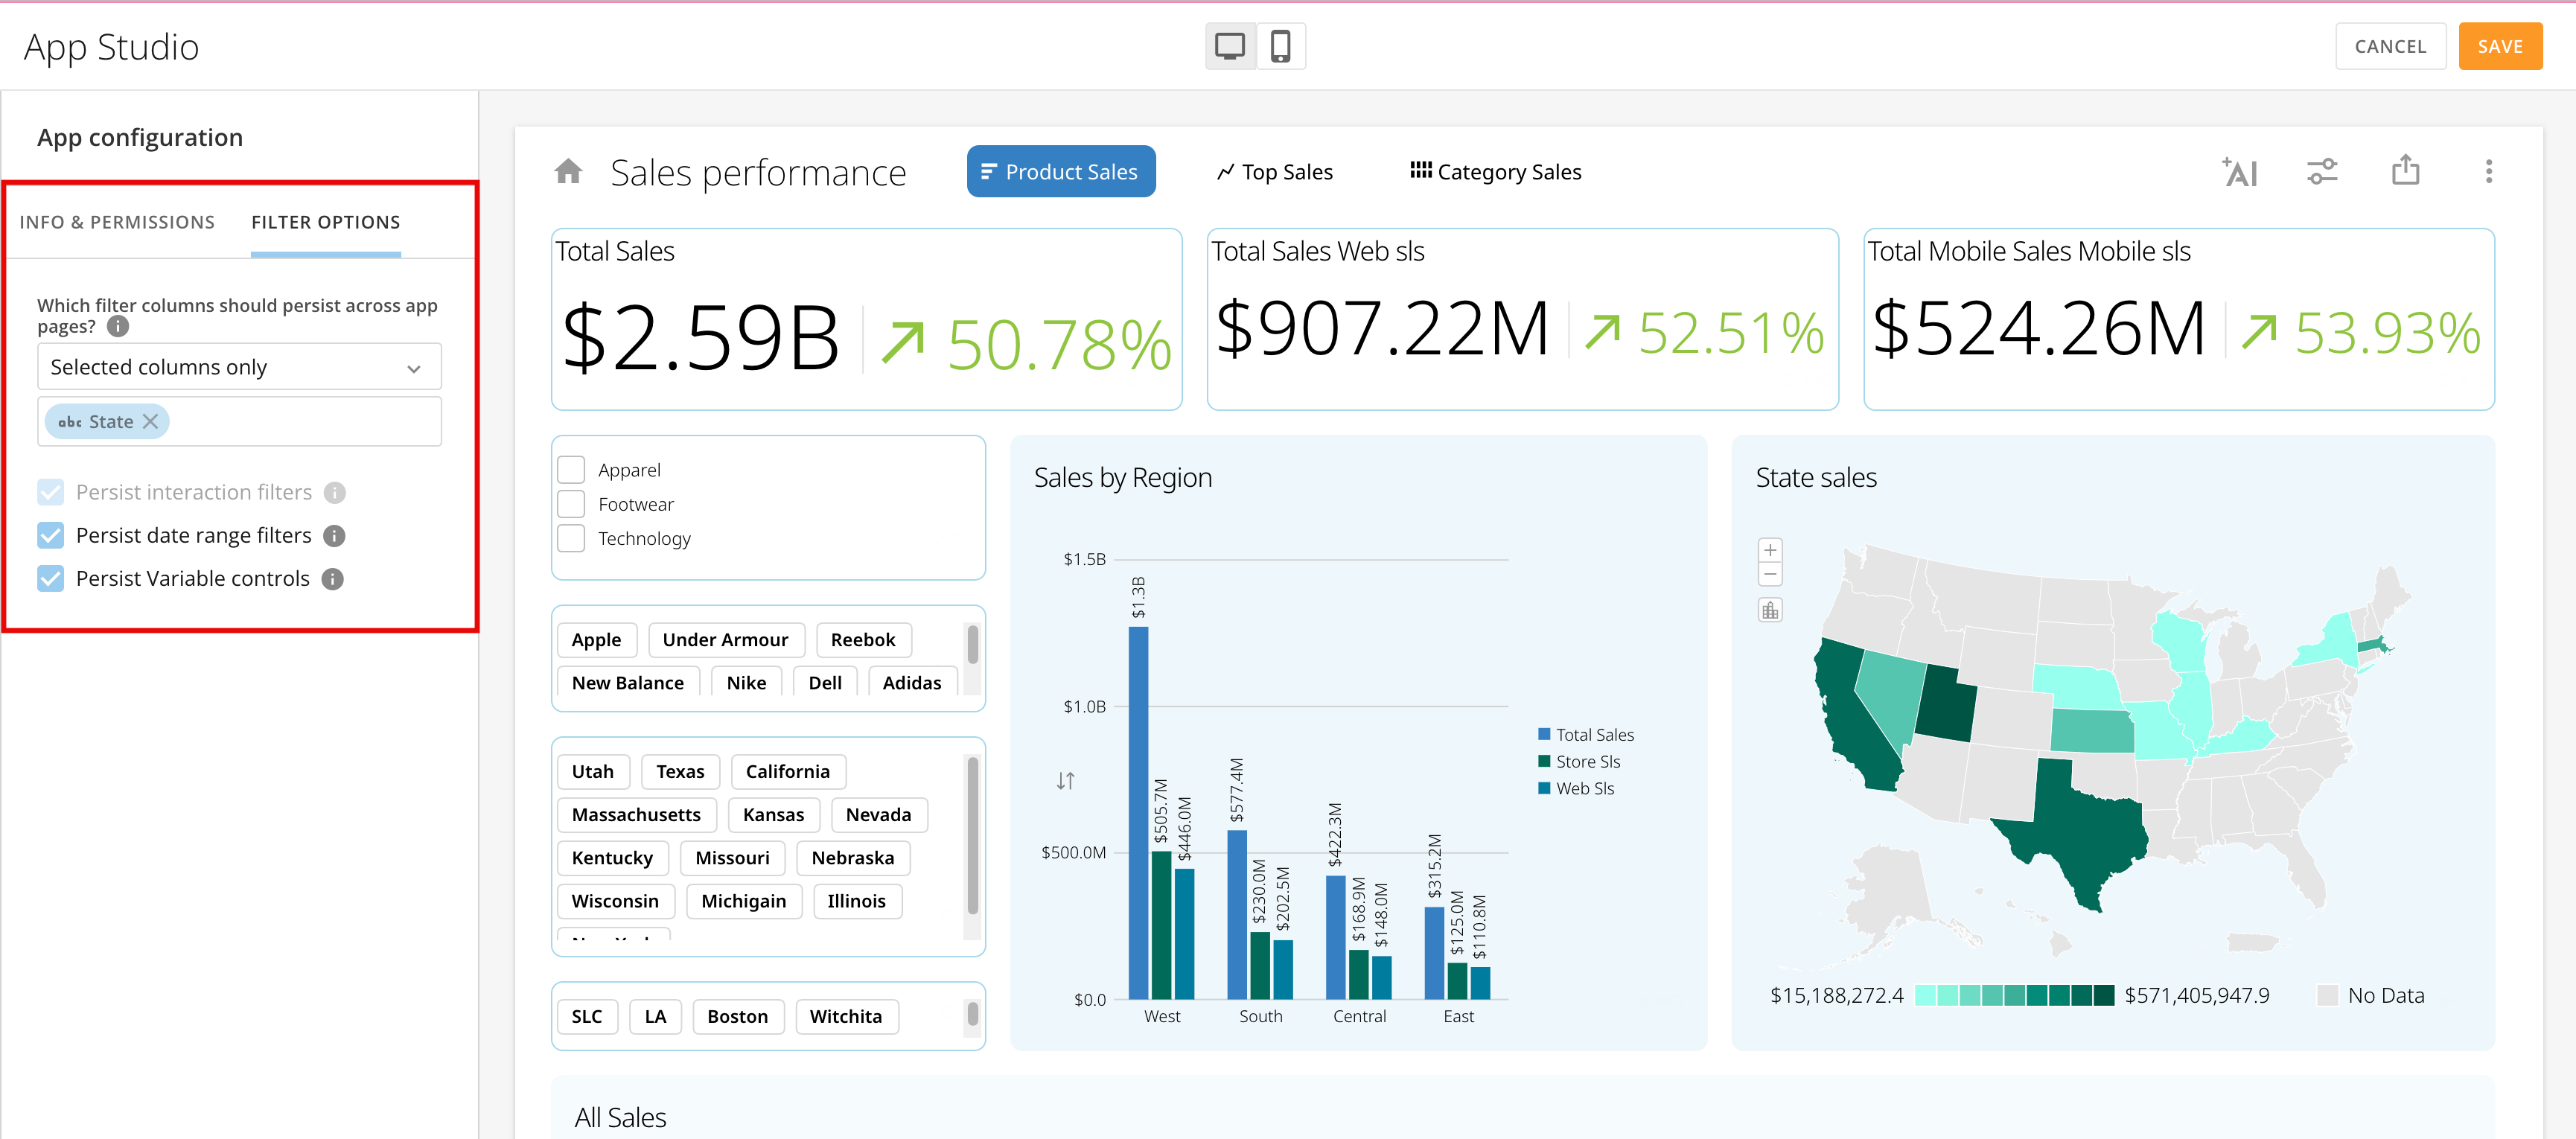2576x1139 pixels.
Task: Open FILTER OPTIONS tab
Action: pos(326,222)
